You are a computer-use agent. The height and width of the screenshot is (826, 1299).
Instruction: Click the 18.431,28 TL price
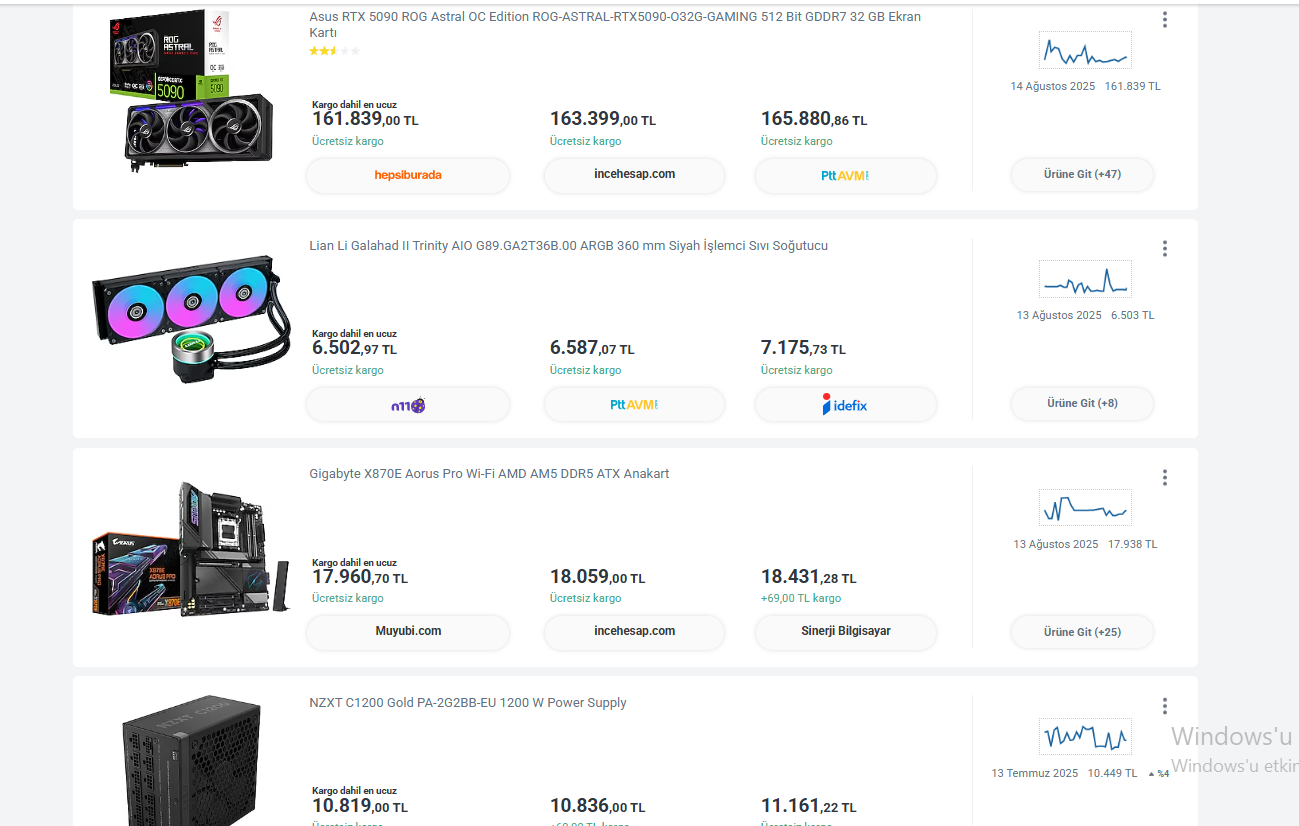pyautogui.click(x=809, y=578)
